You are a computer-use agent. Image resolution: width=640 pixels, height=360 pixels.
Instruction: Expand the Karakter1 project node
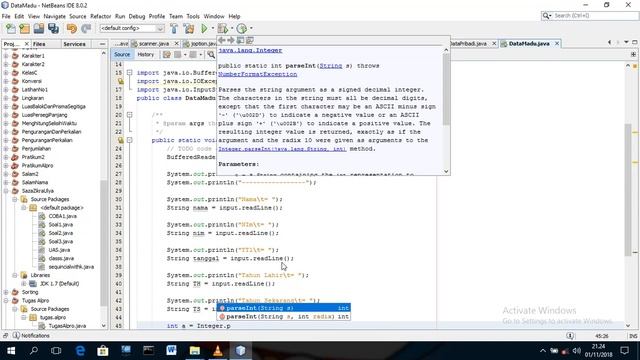pos(6,56)
